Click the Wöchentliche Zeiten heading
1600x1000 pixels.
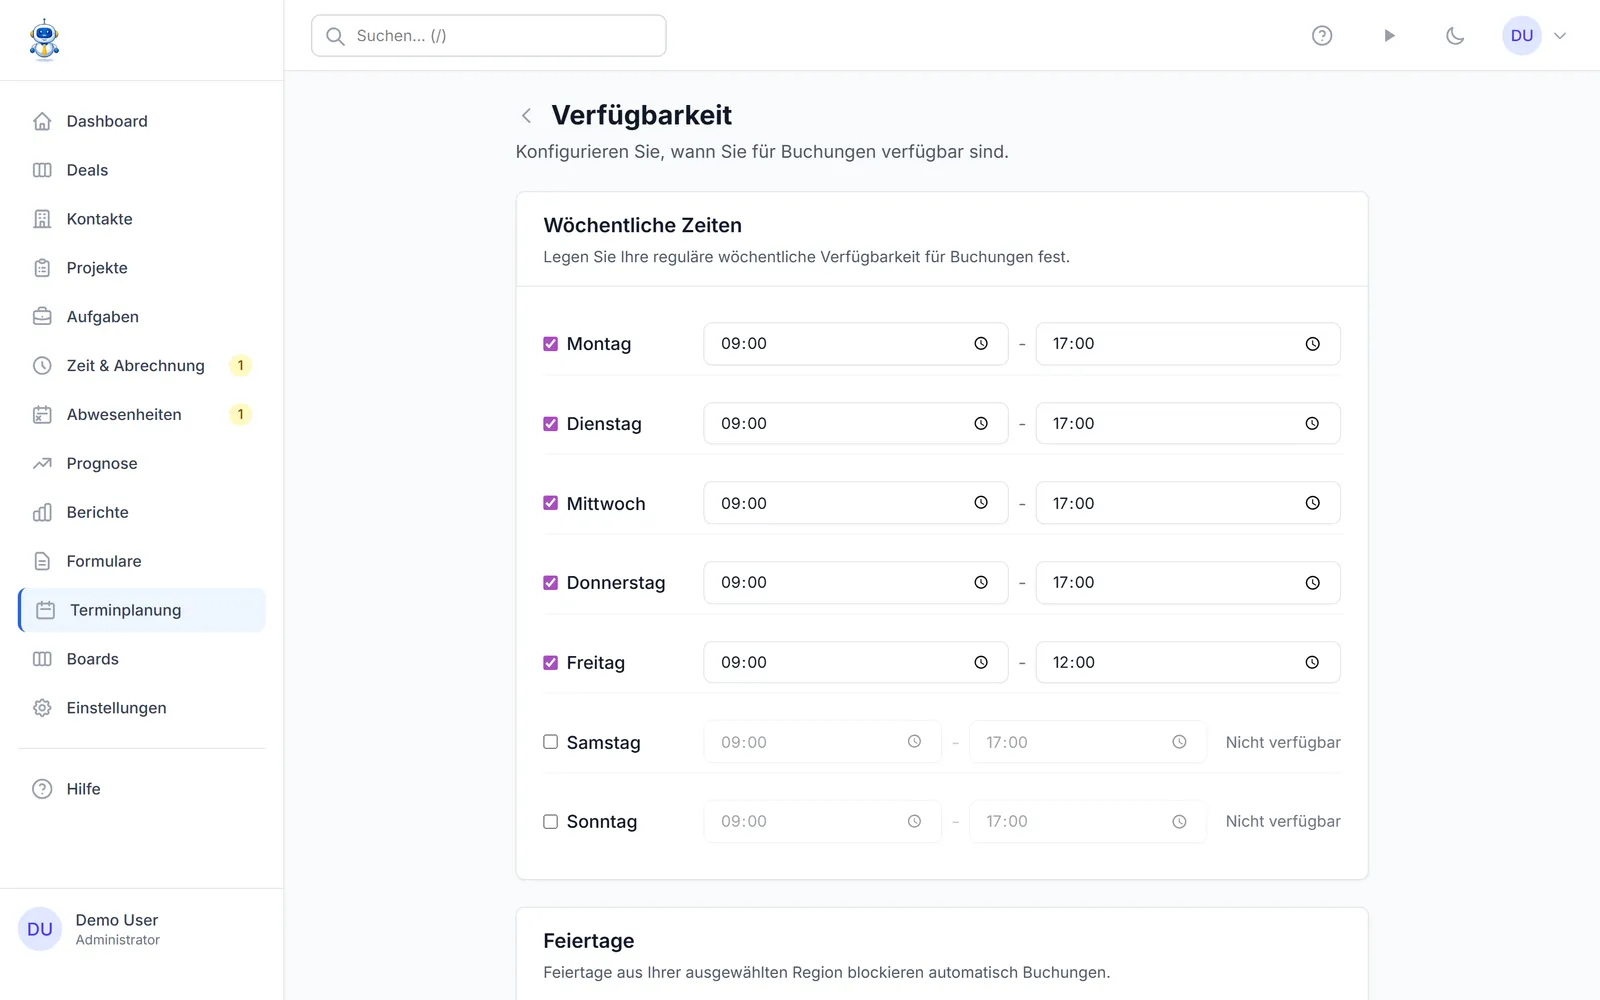pos(643,226)
